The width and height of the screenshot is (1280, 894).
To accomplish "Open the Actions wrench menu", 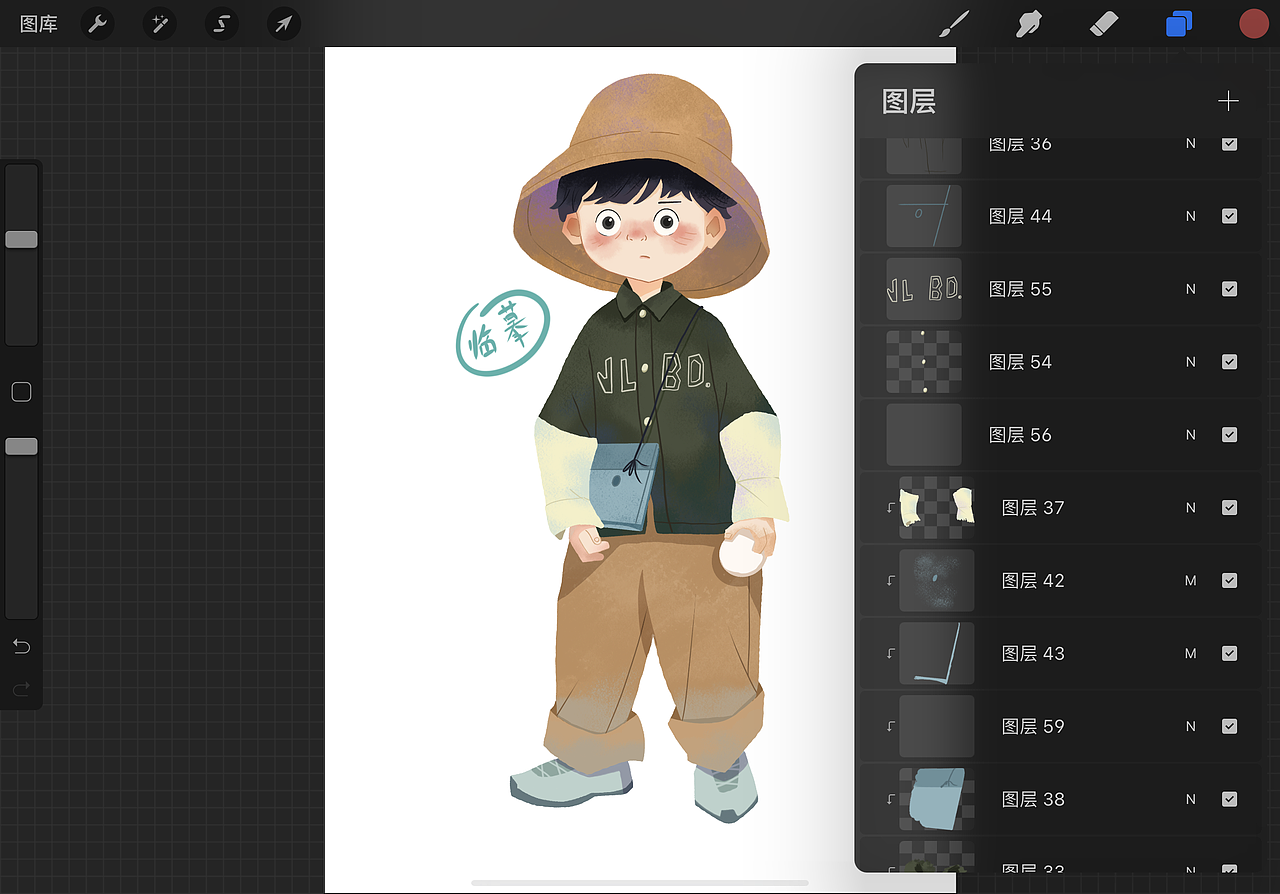I will 97,23.
